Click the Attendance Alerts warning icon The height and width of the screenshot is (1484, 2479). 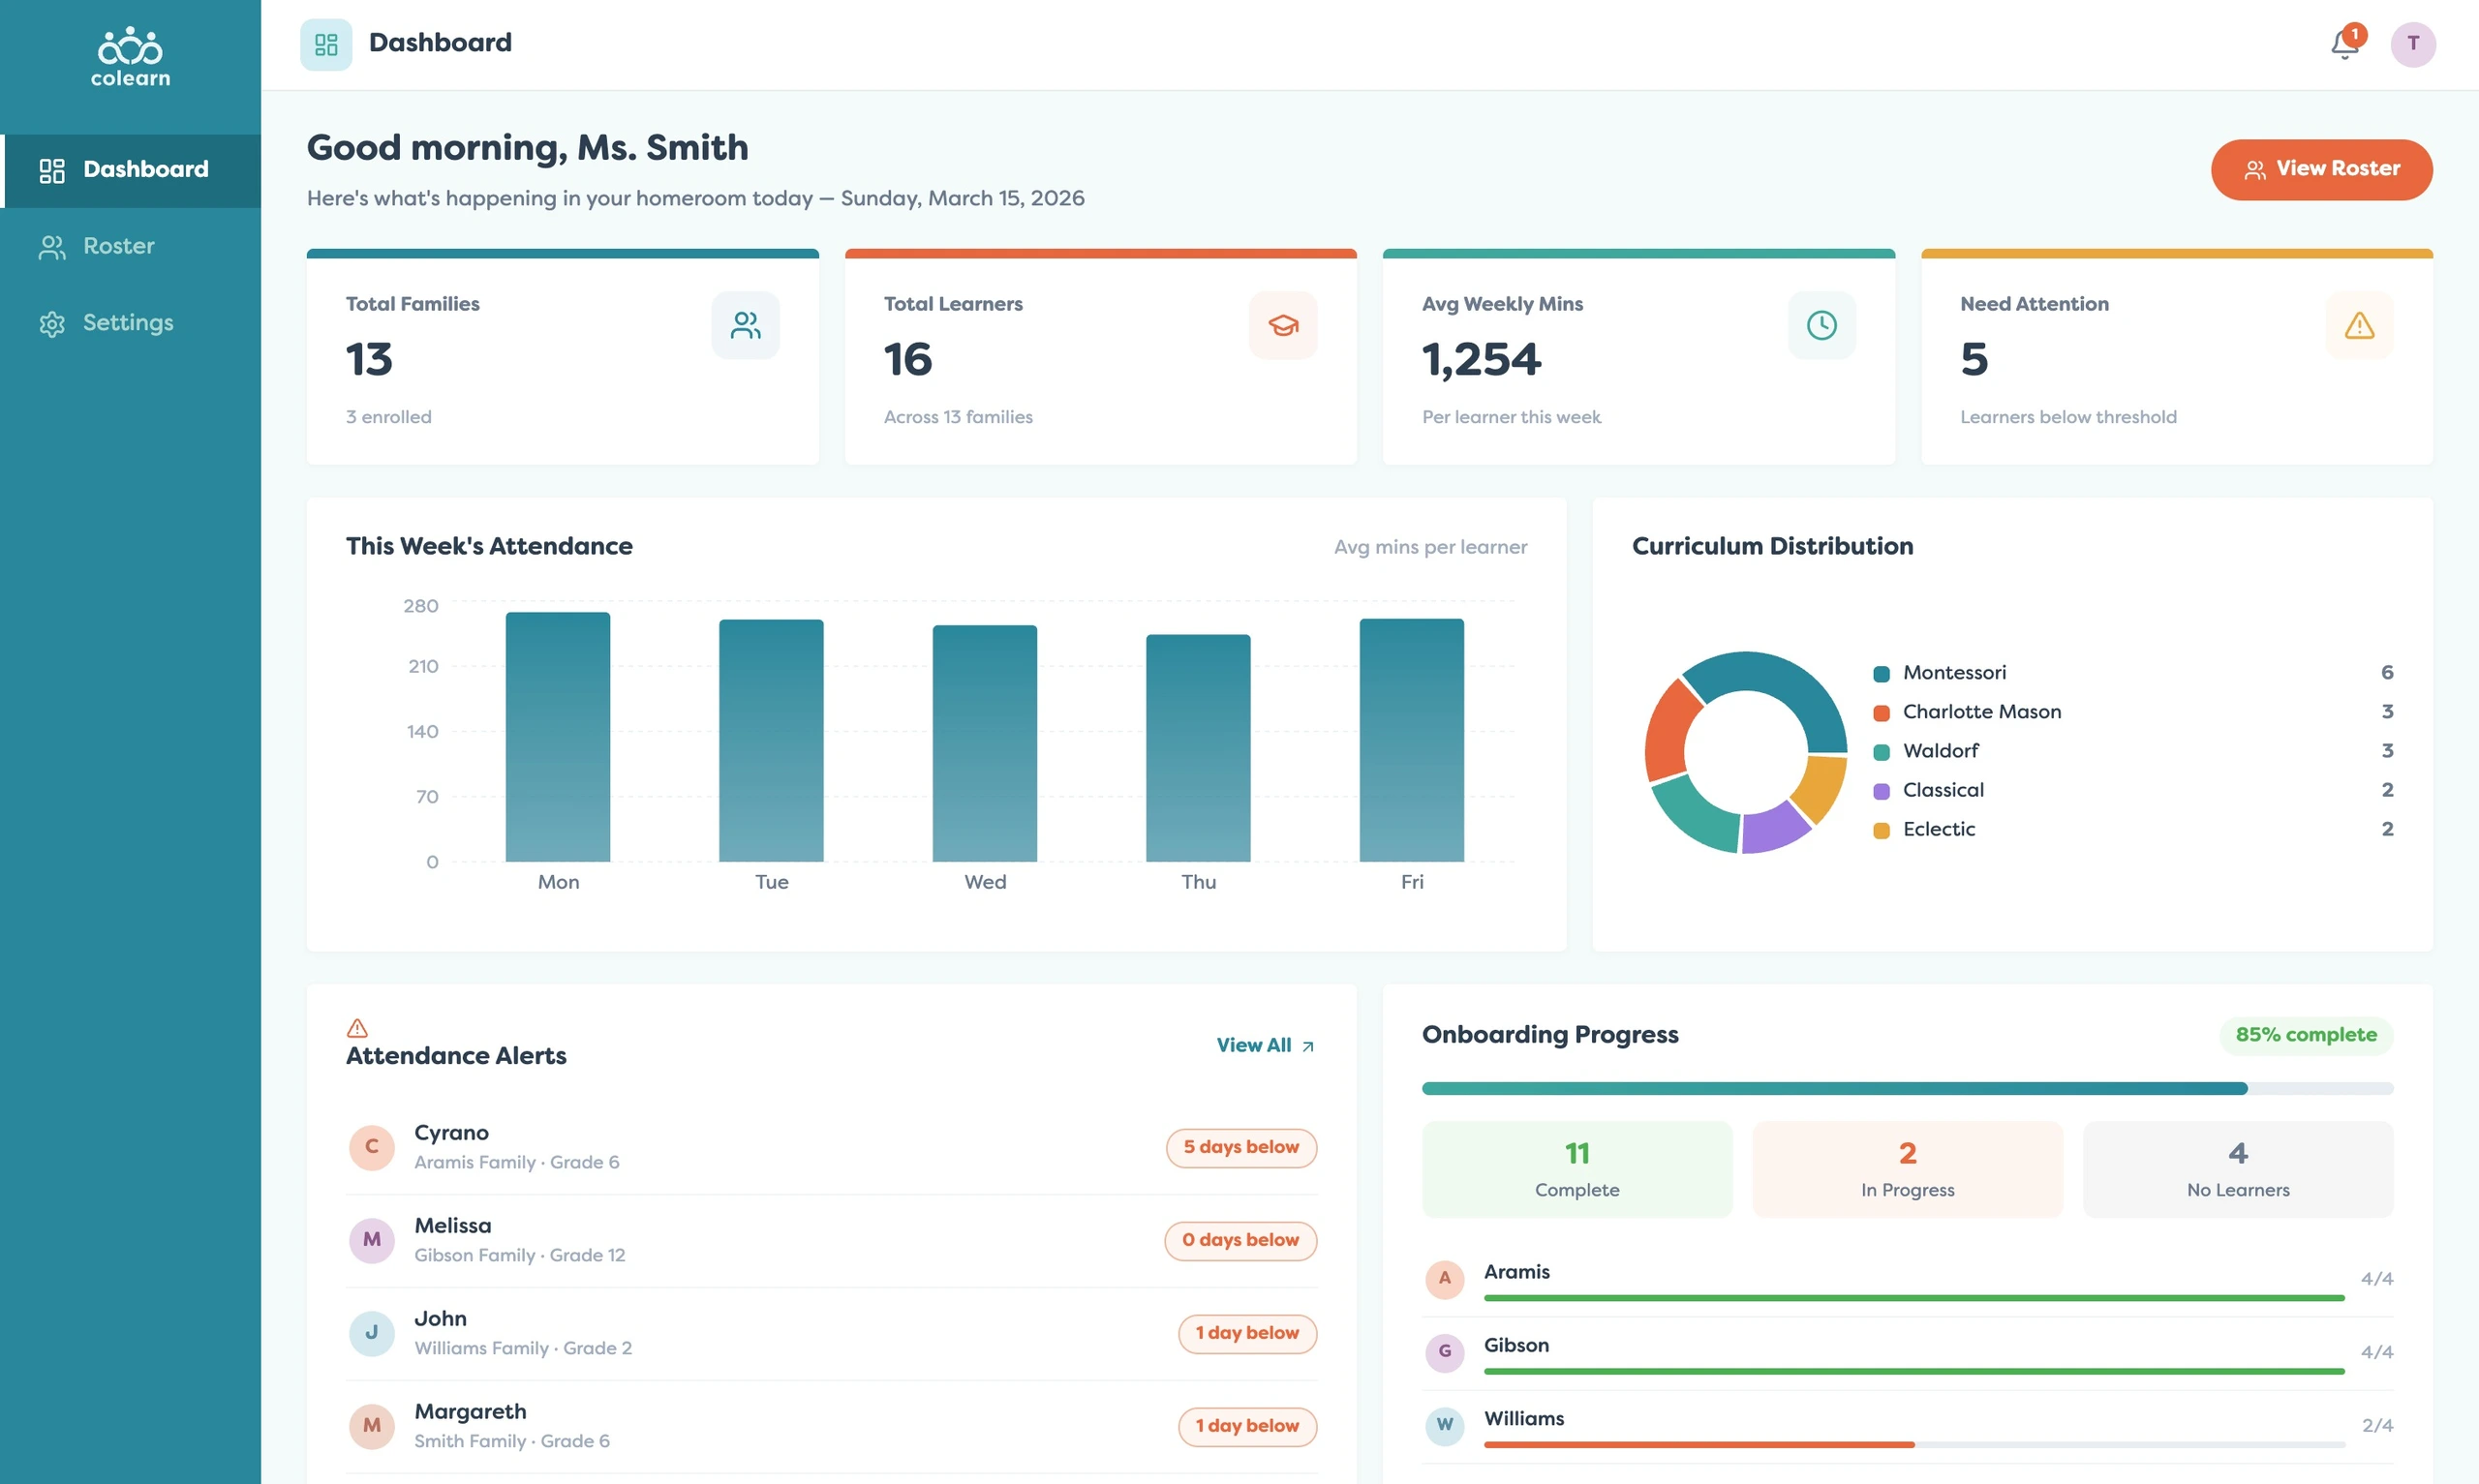(x=357, y=1028)
